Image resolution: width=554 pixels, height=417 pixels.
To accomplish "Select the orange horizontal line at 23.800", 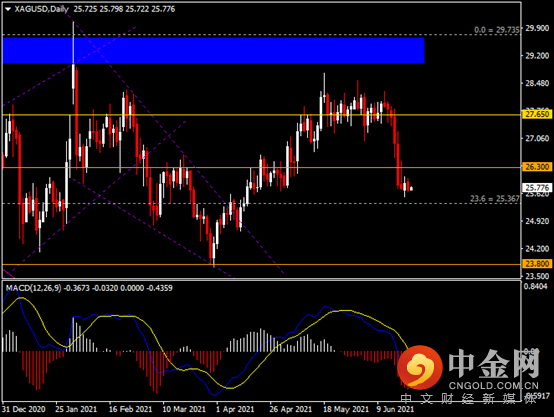I will (x=261, y=264).
